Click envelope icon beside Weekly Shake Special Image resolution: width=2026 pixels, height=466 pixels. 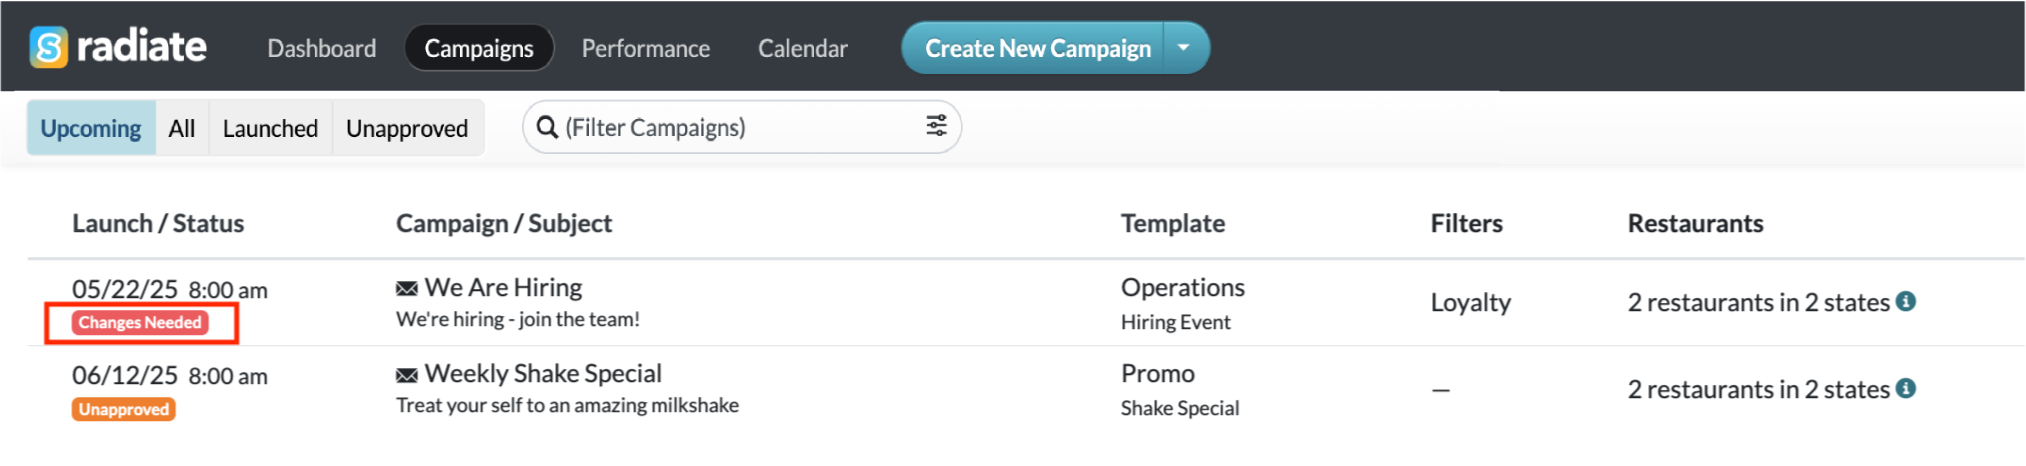coord(406,375)
